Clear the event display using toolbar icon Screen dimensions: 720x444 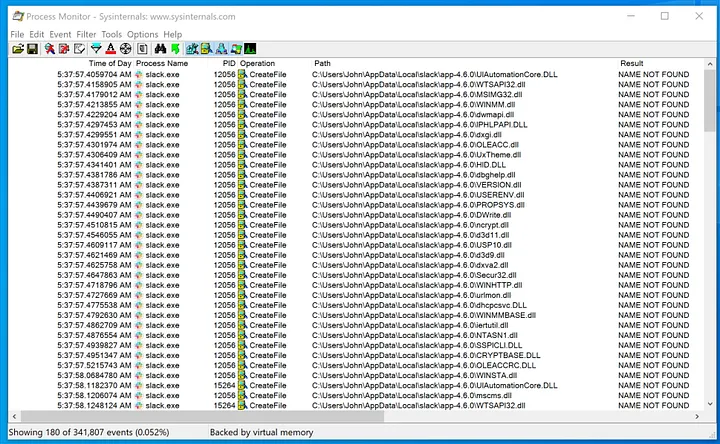tap(79, 48)
